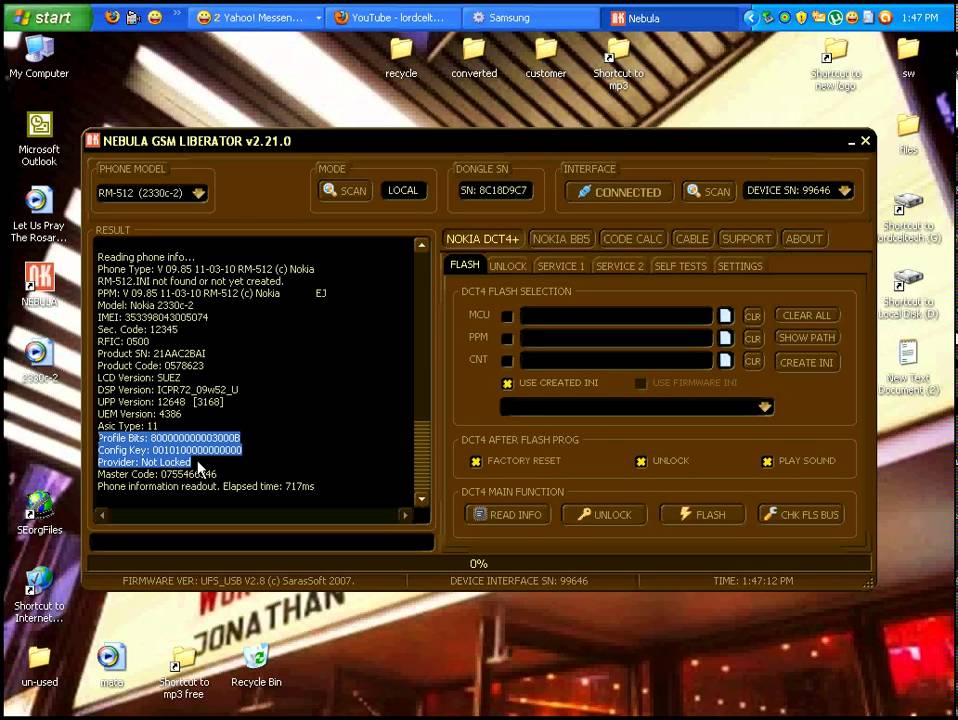Switch to NOKIA DCT4+ tab
This screenshot has width=958, height=720.
coord(482,239)
